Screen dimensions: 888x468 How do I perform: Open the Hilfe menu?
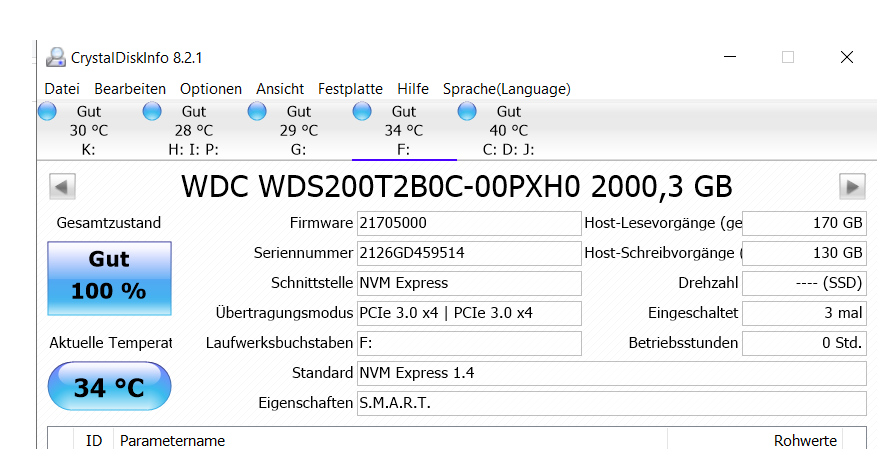(413, 89)
